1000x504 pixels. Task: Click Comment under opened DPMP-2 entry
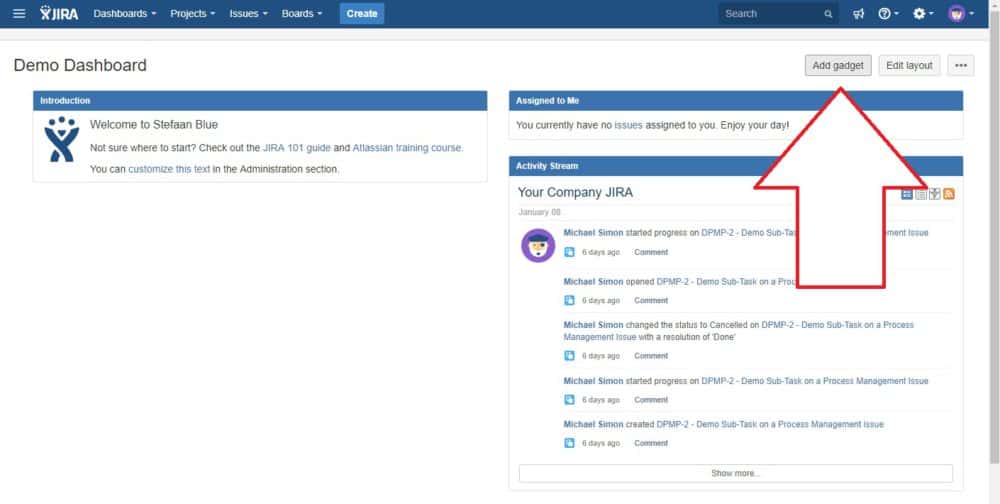651,300
